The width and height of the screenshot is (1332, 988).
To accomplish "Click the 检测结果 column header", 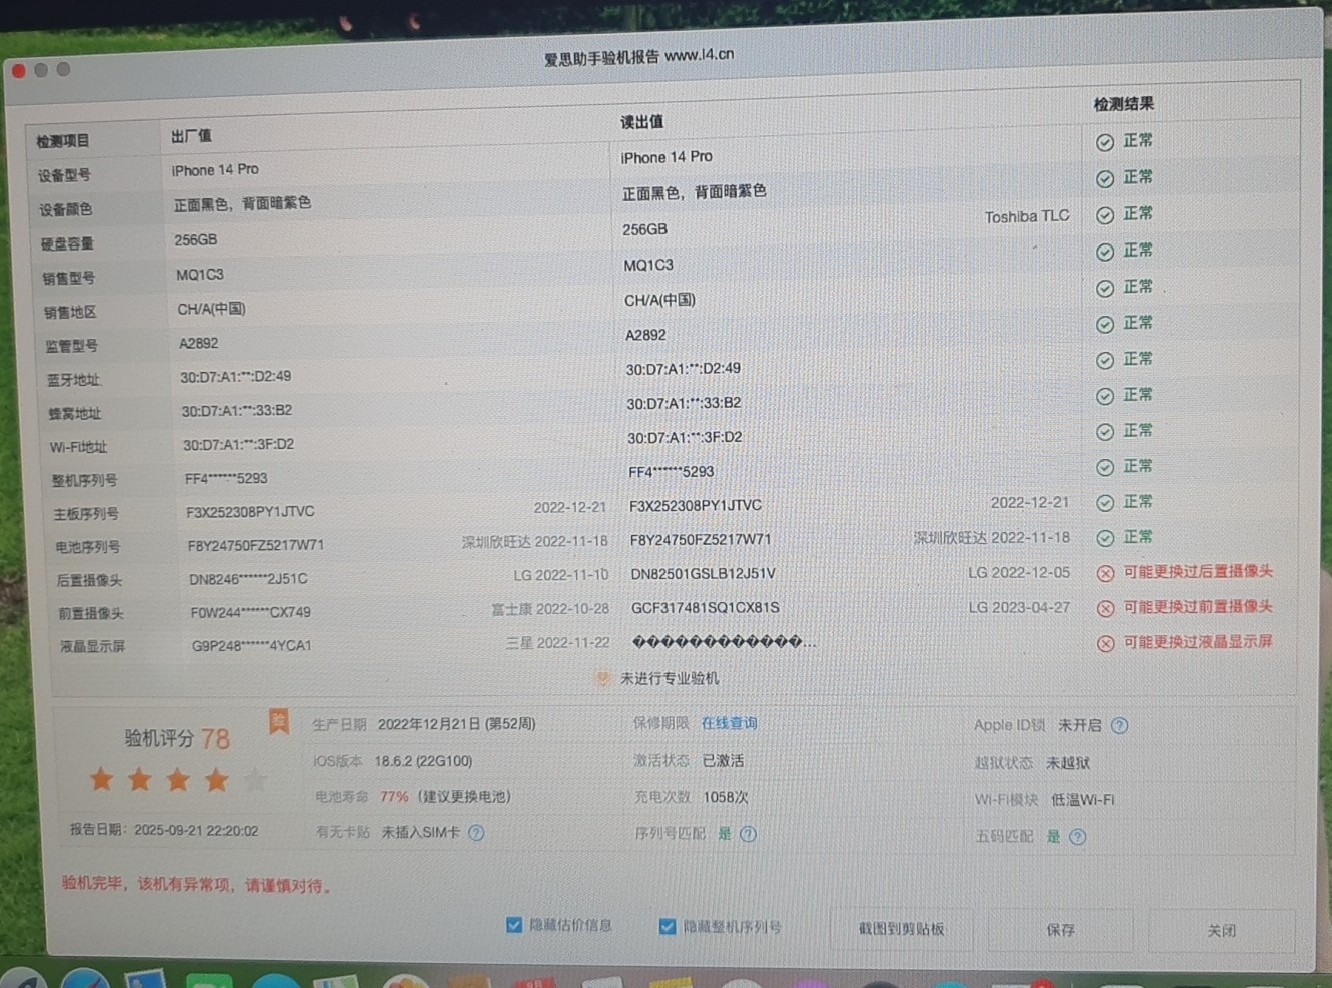I will pos(1123,104).
